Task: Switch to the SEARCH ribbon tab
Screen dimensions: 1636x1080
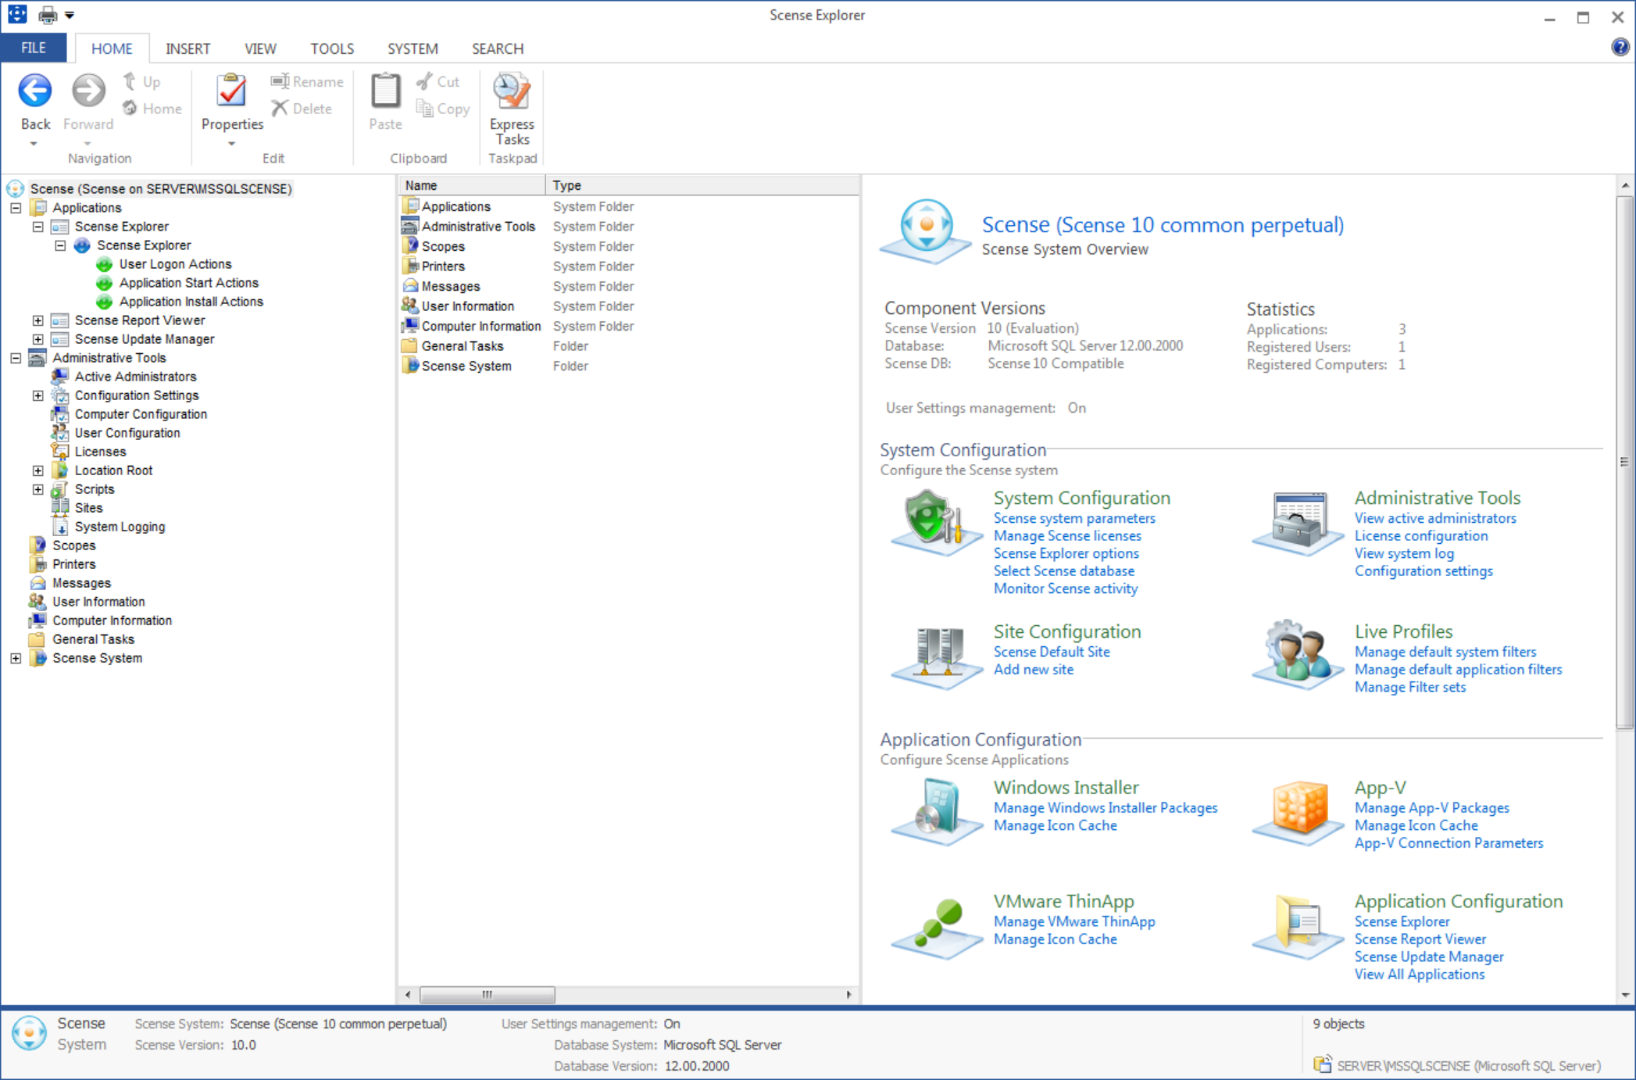Action: click(498, 48)
